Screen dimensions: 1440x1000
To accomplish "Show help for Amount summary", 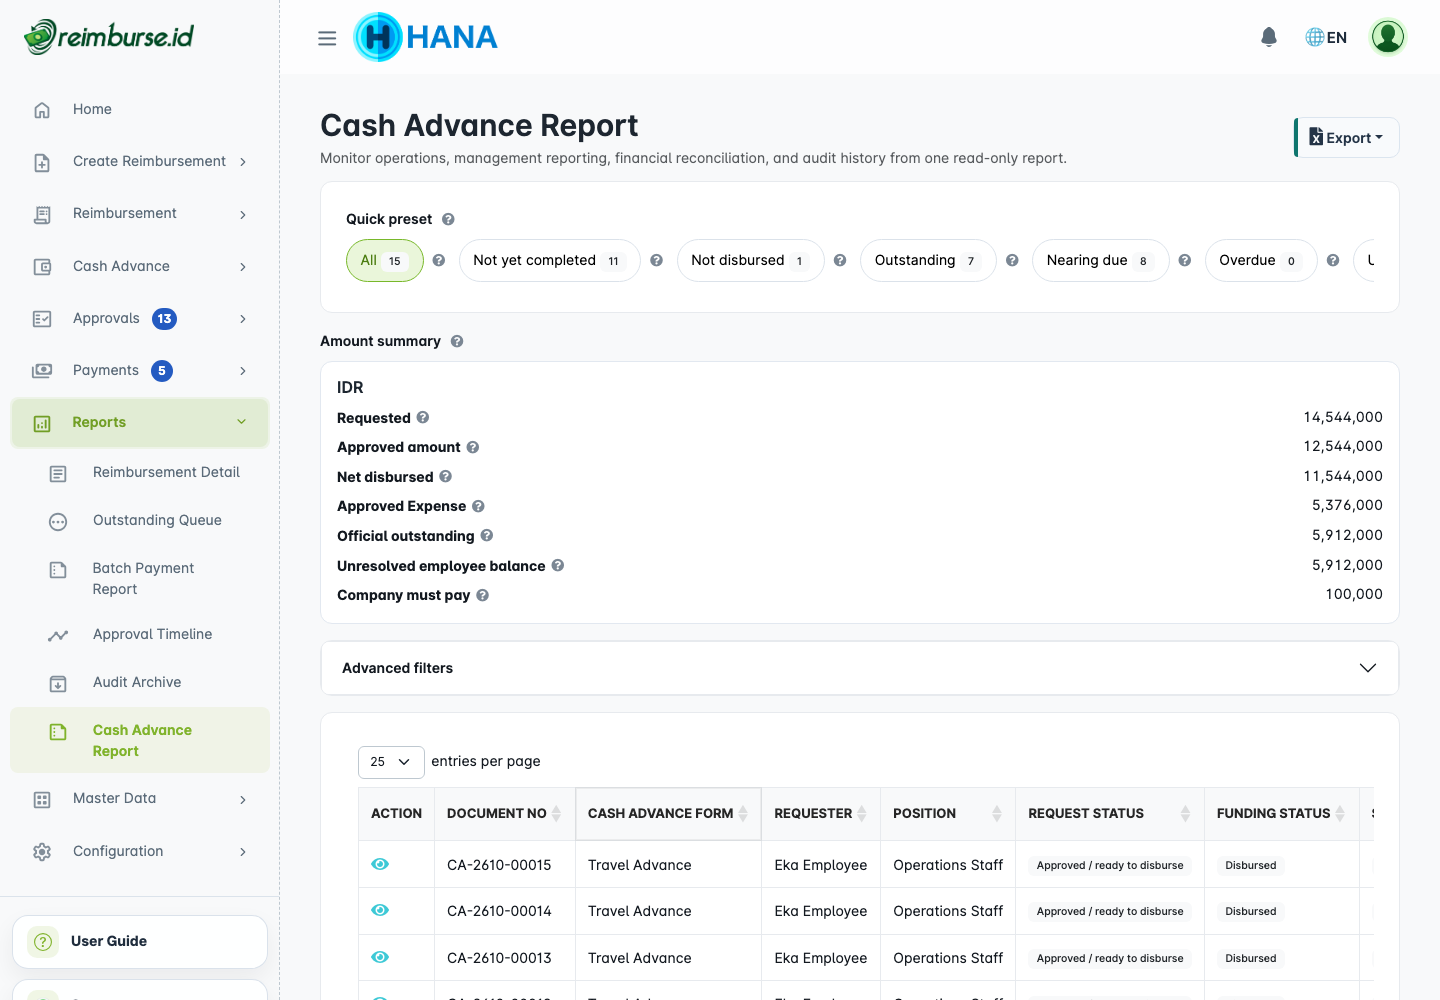I will coord(457,341).
